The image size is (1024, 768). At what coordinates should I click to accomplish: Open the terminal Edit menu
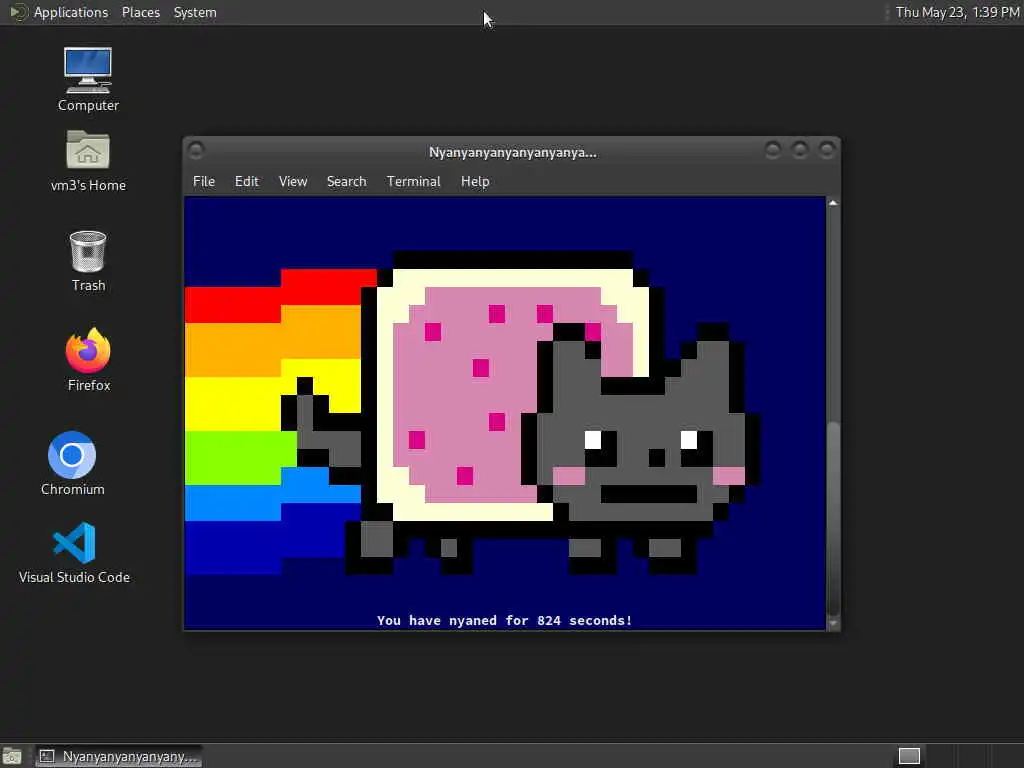pyautogui.click(x=247, y=182)
